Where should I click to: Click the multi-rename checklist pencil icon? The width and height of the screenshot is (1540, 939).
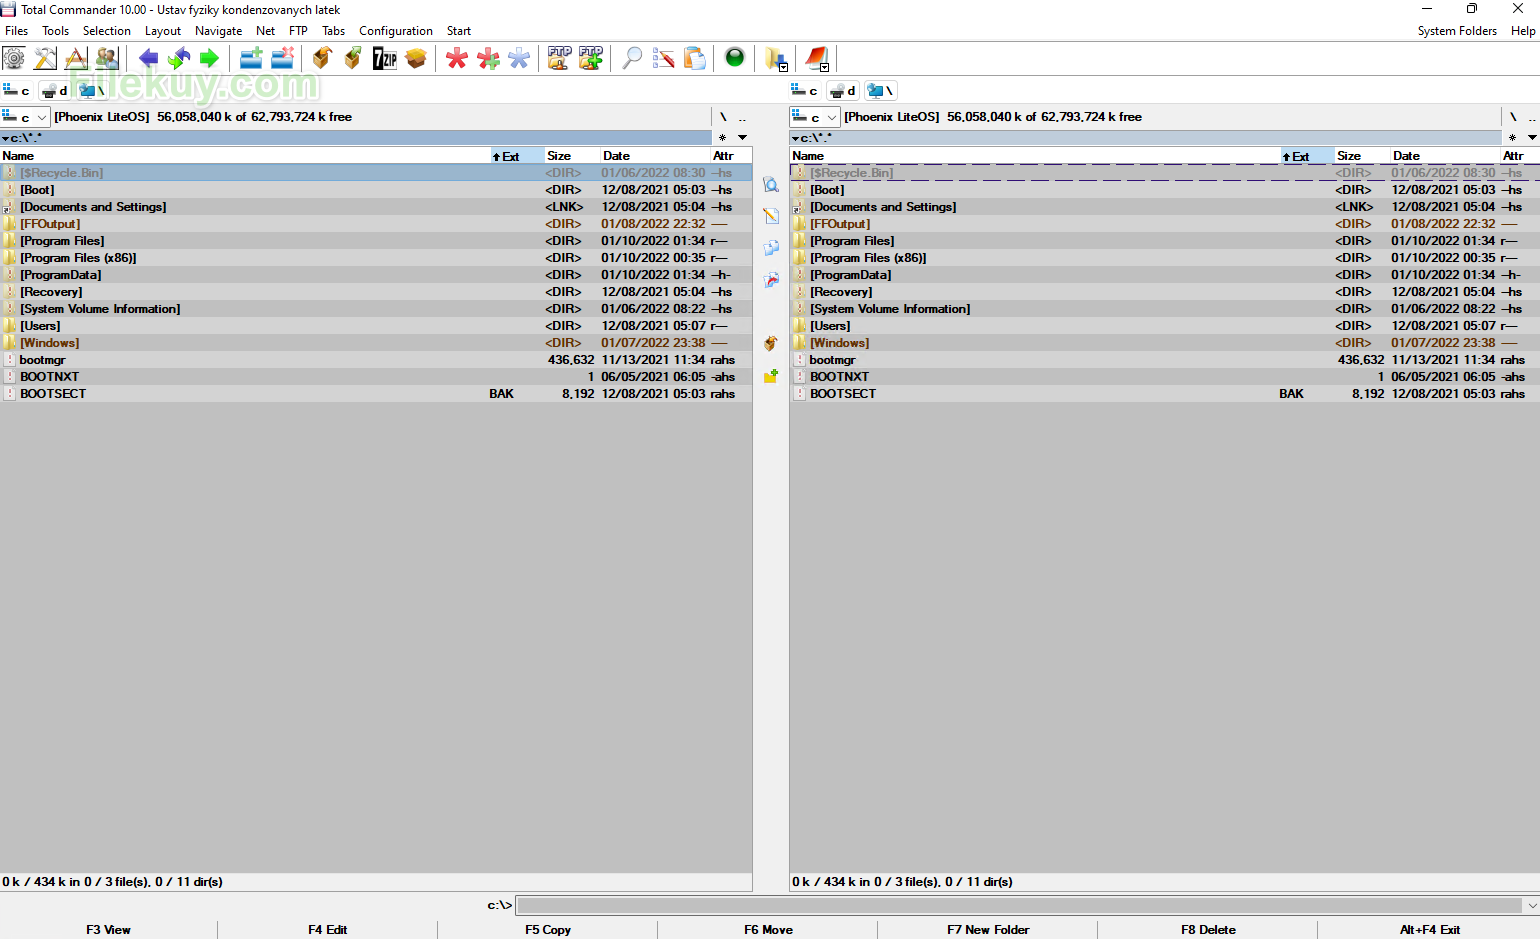pos(663,58)
